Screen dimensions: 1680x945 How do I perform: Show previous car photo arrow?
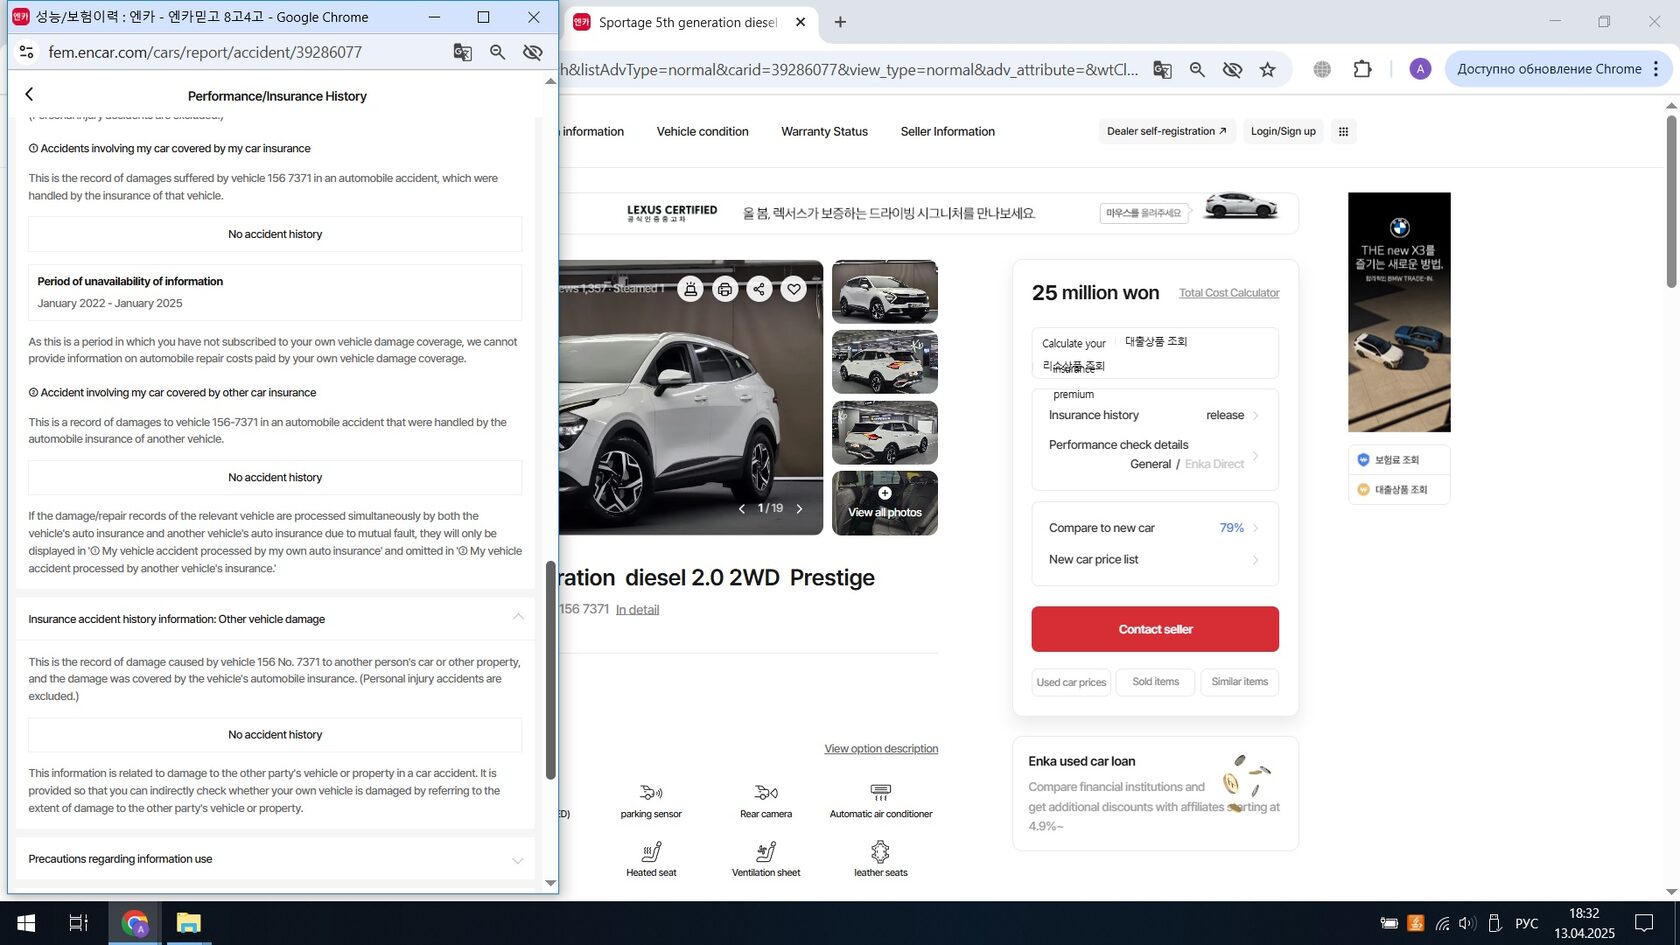pos(741,508)
